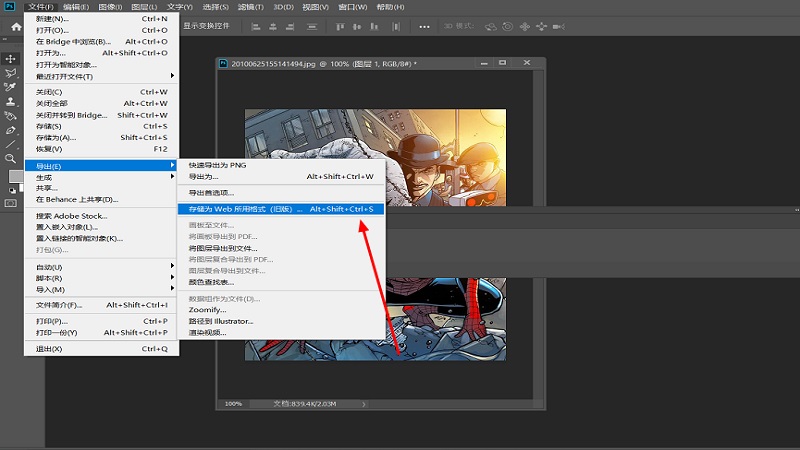Click the align vertical centers icon

click(x=357, y=27)
